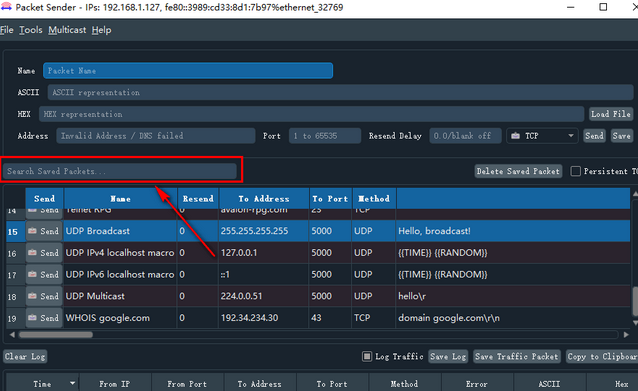
Task: Click the Method column header in saved packets
Action: coord(374,199)
